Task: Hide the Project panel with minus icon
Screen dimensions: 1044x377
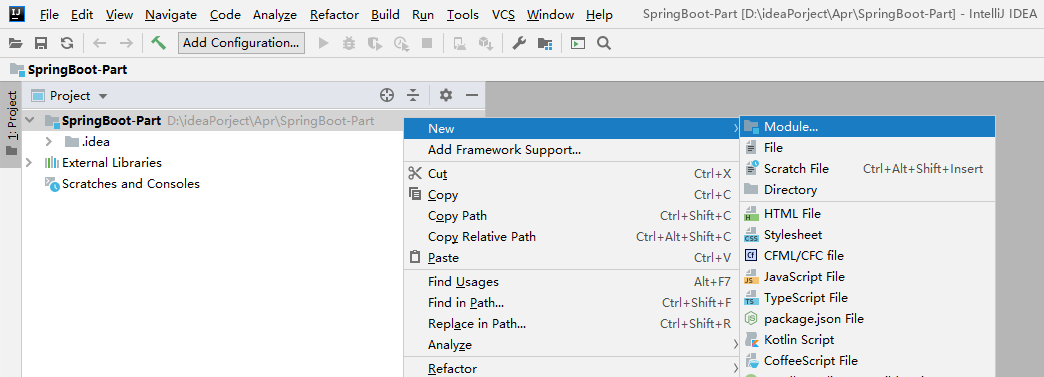Action: (472, 95)
